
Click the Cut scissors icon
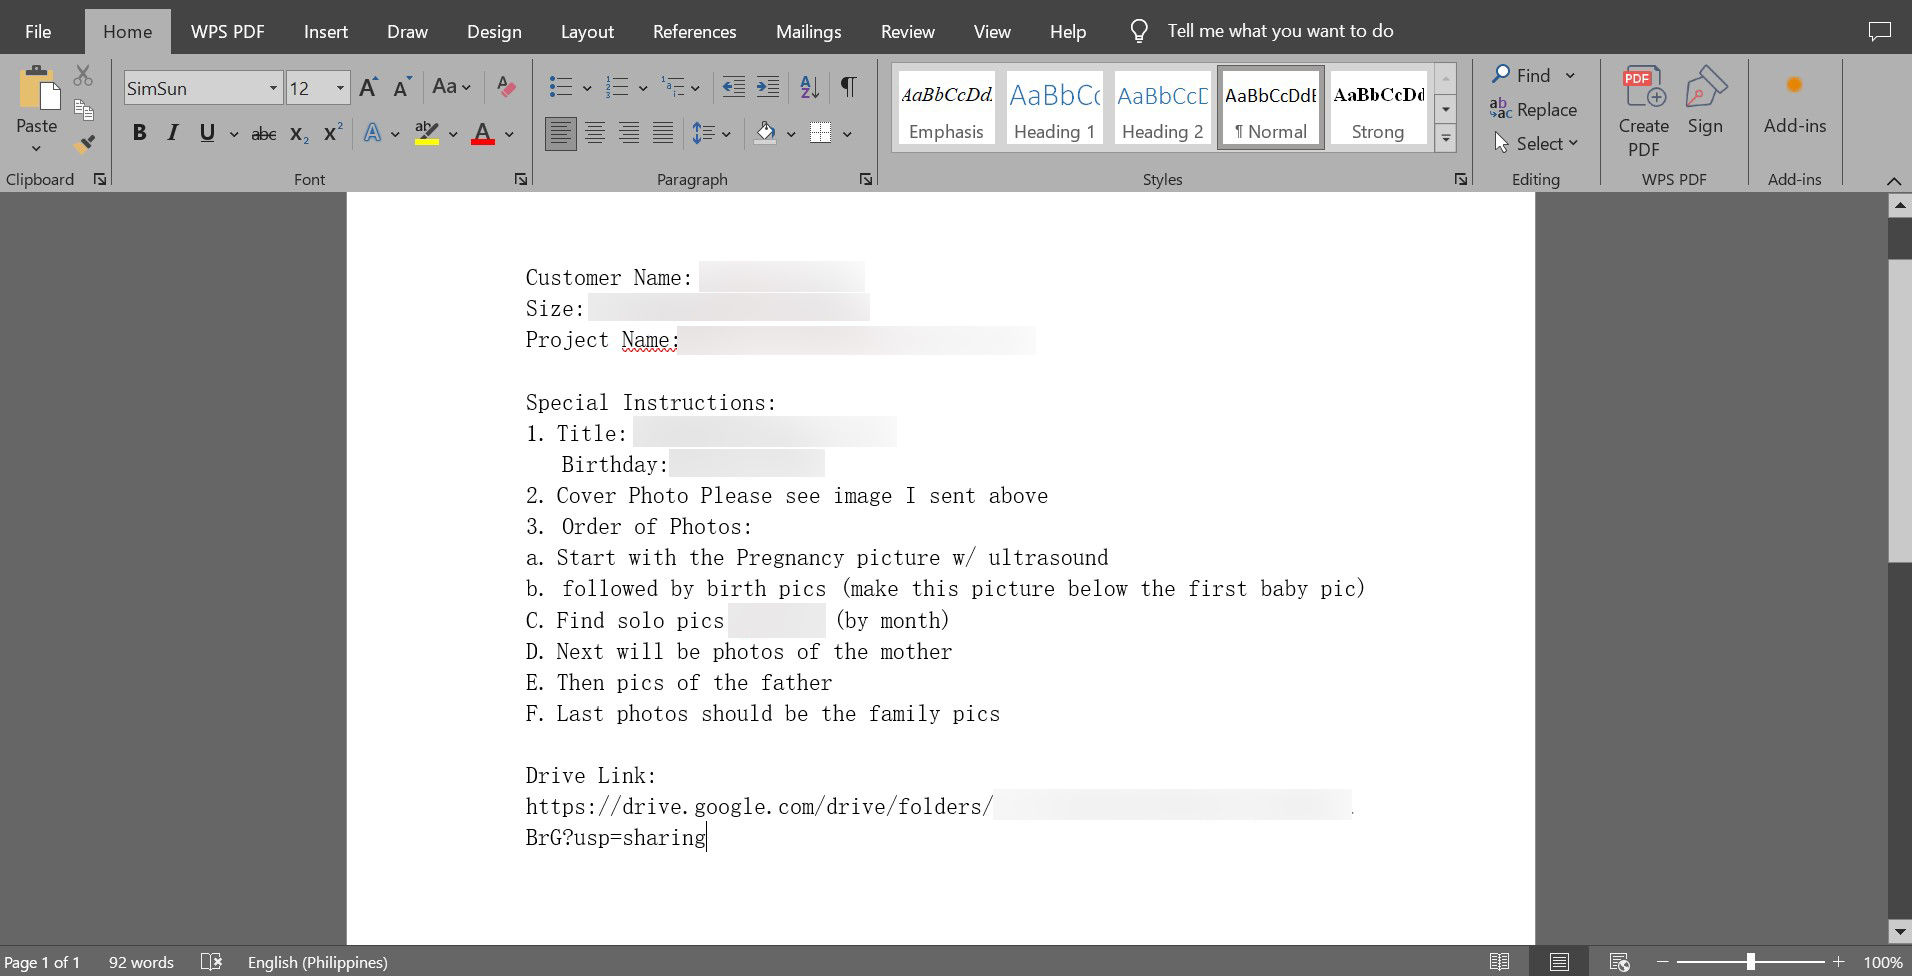(x=83, y=76)
